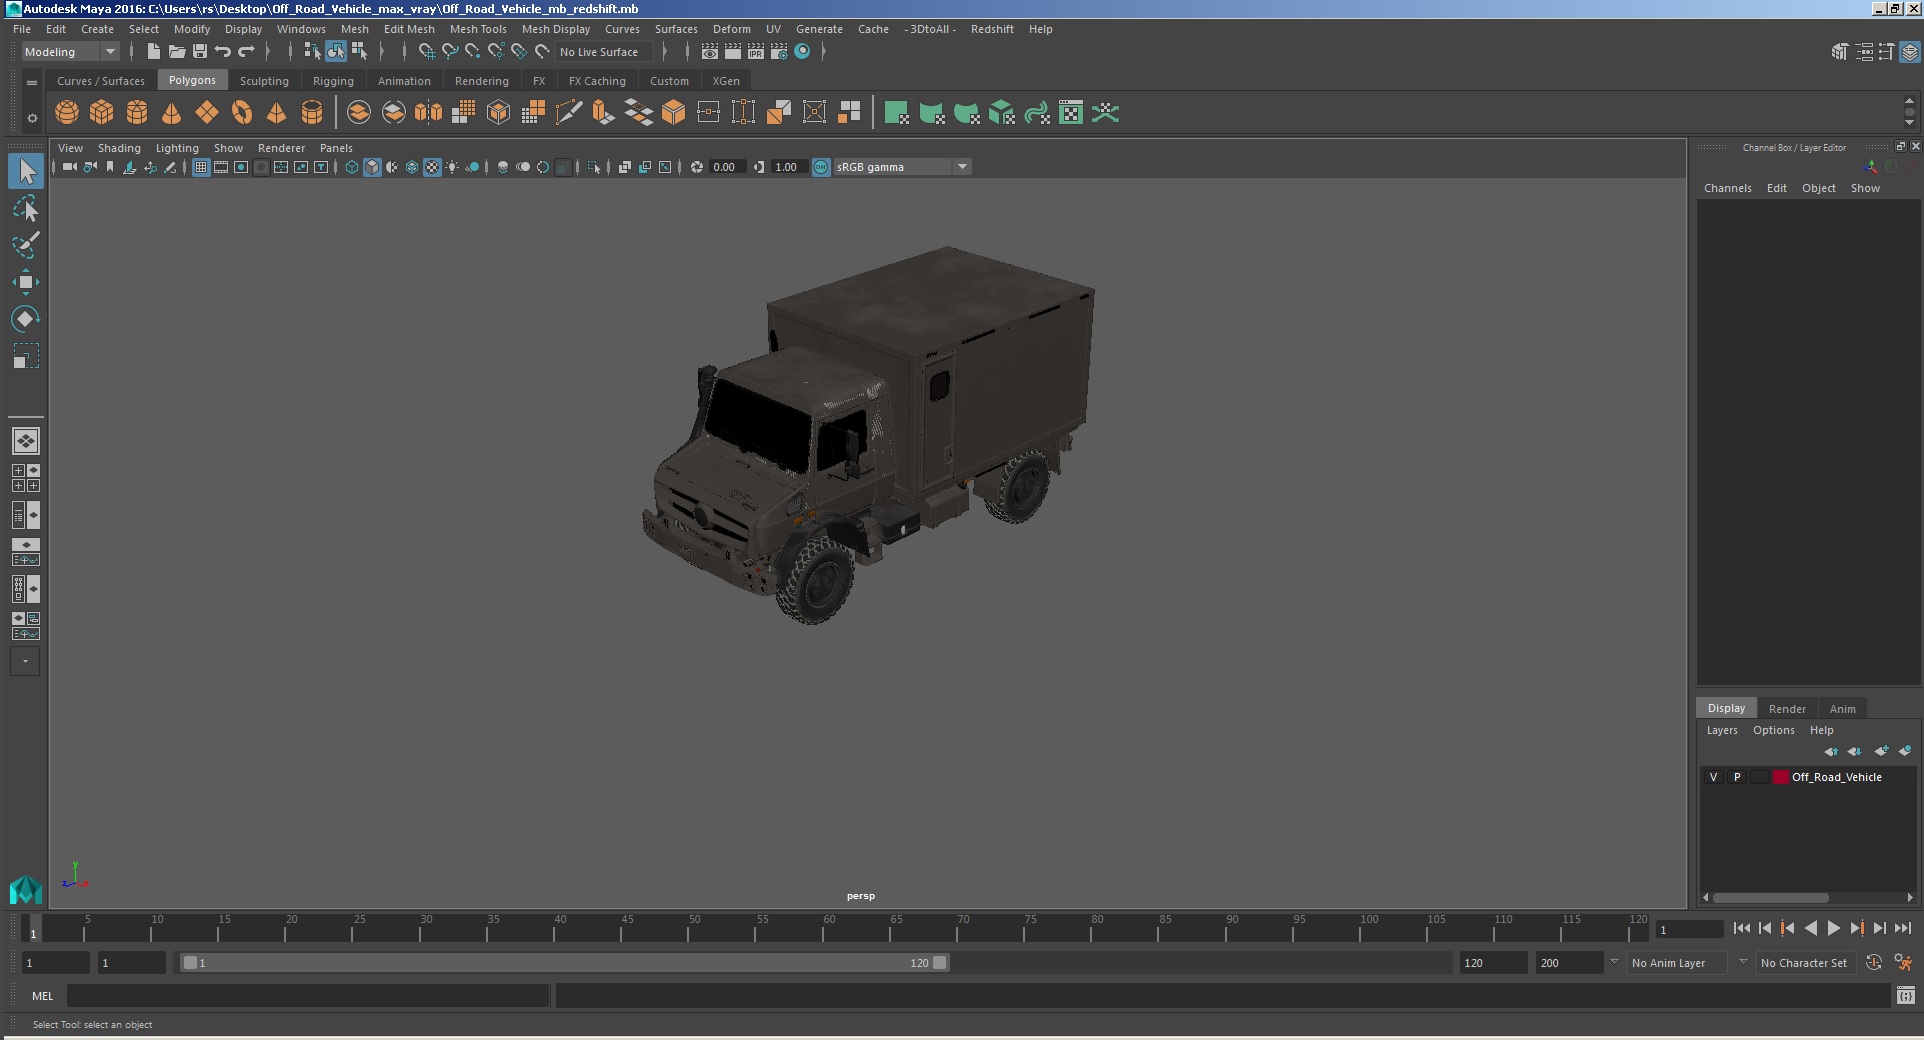Create a polygon pipe from the shelf
Screen dimensions: 1924x1040
coord(312,113)
